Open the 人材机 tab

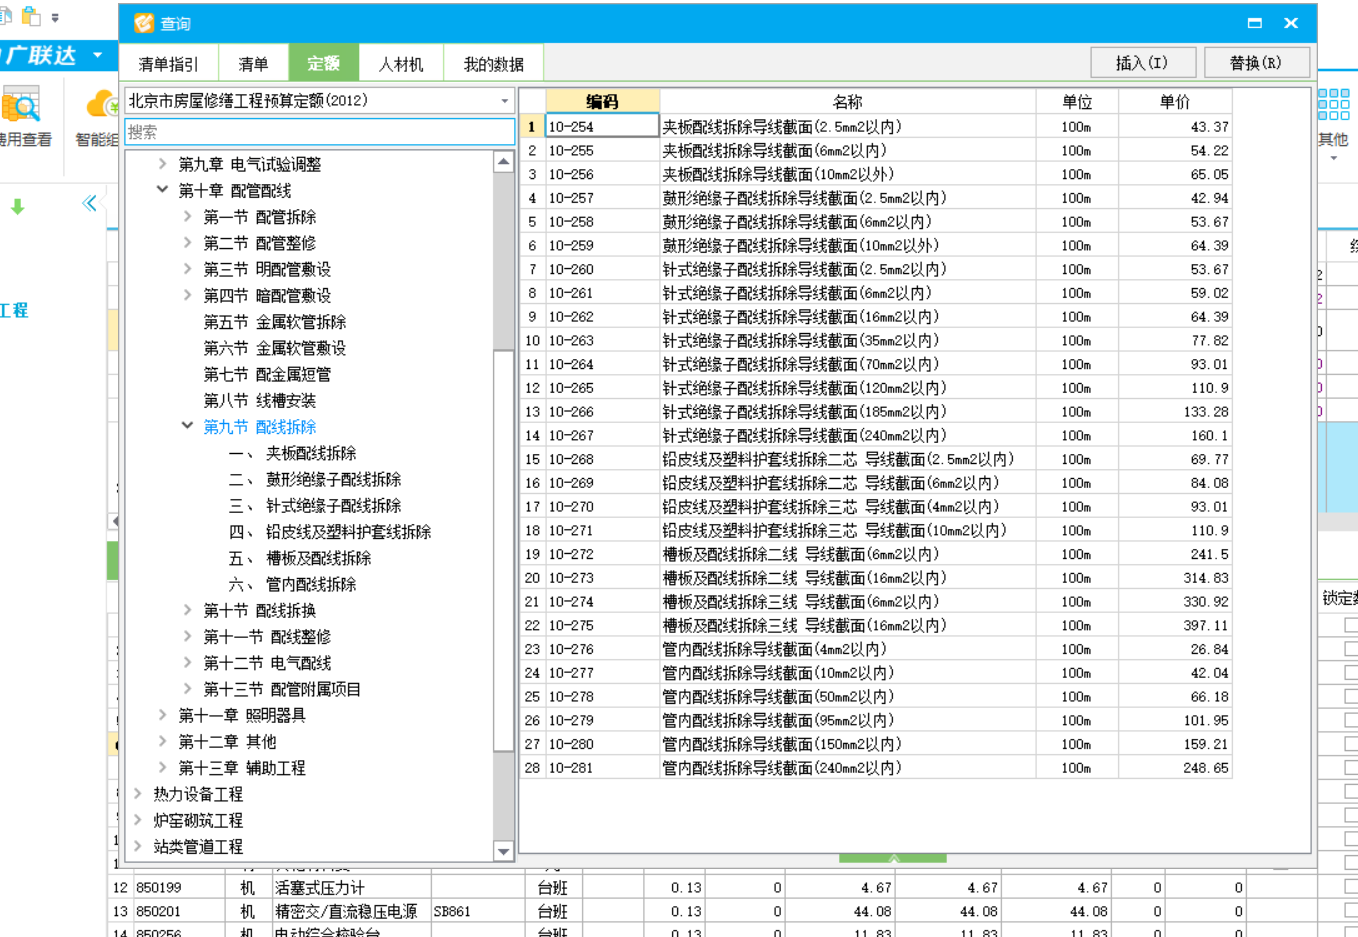400,64
